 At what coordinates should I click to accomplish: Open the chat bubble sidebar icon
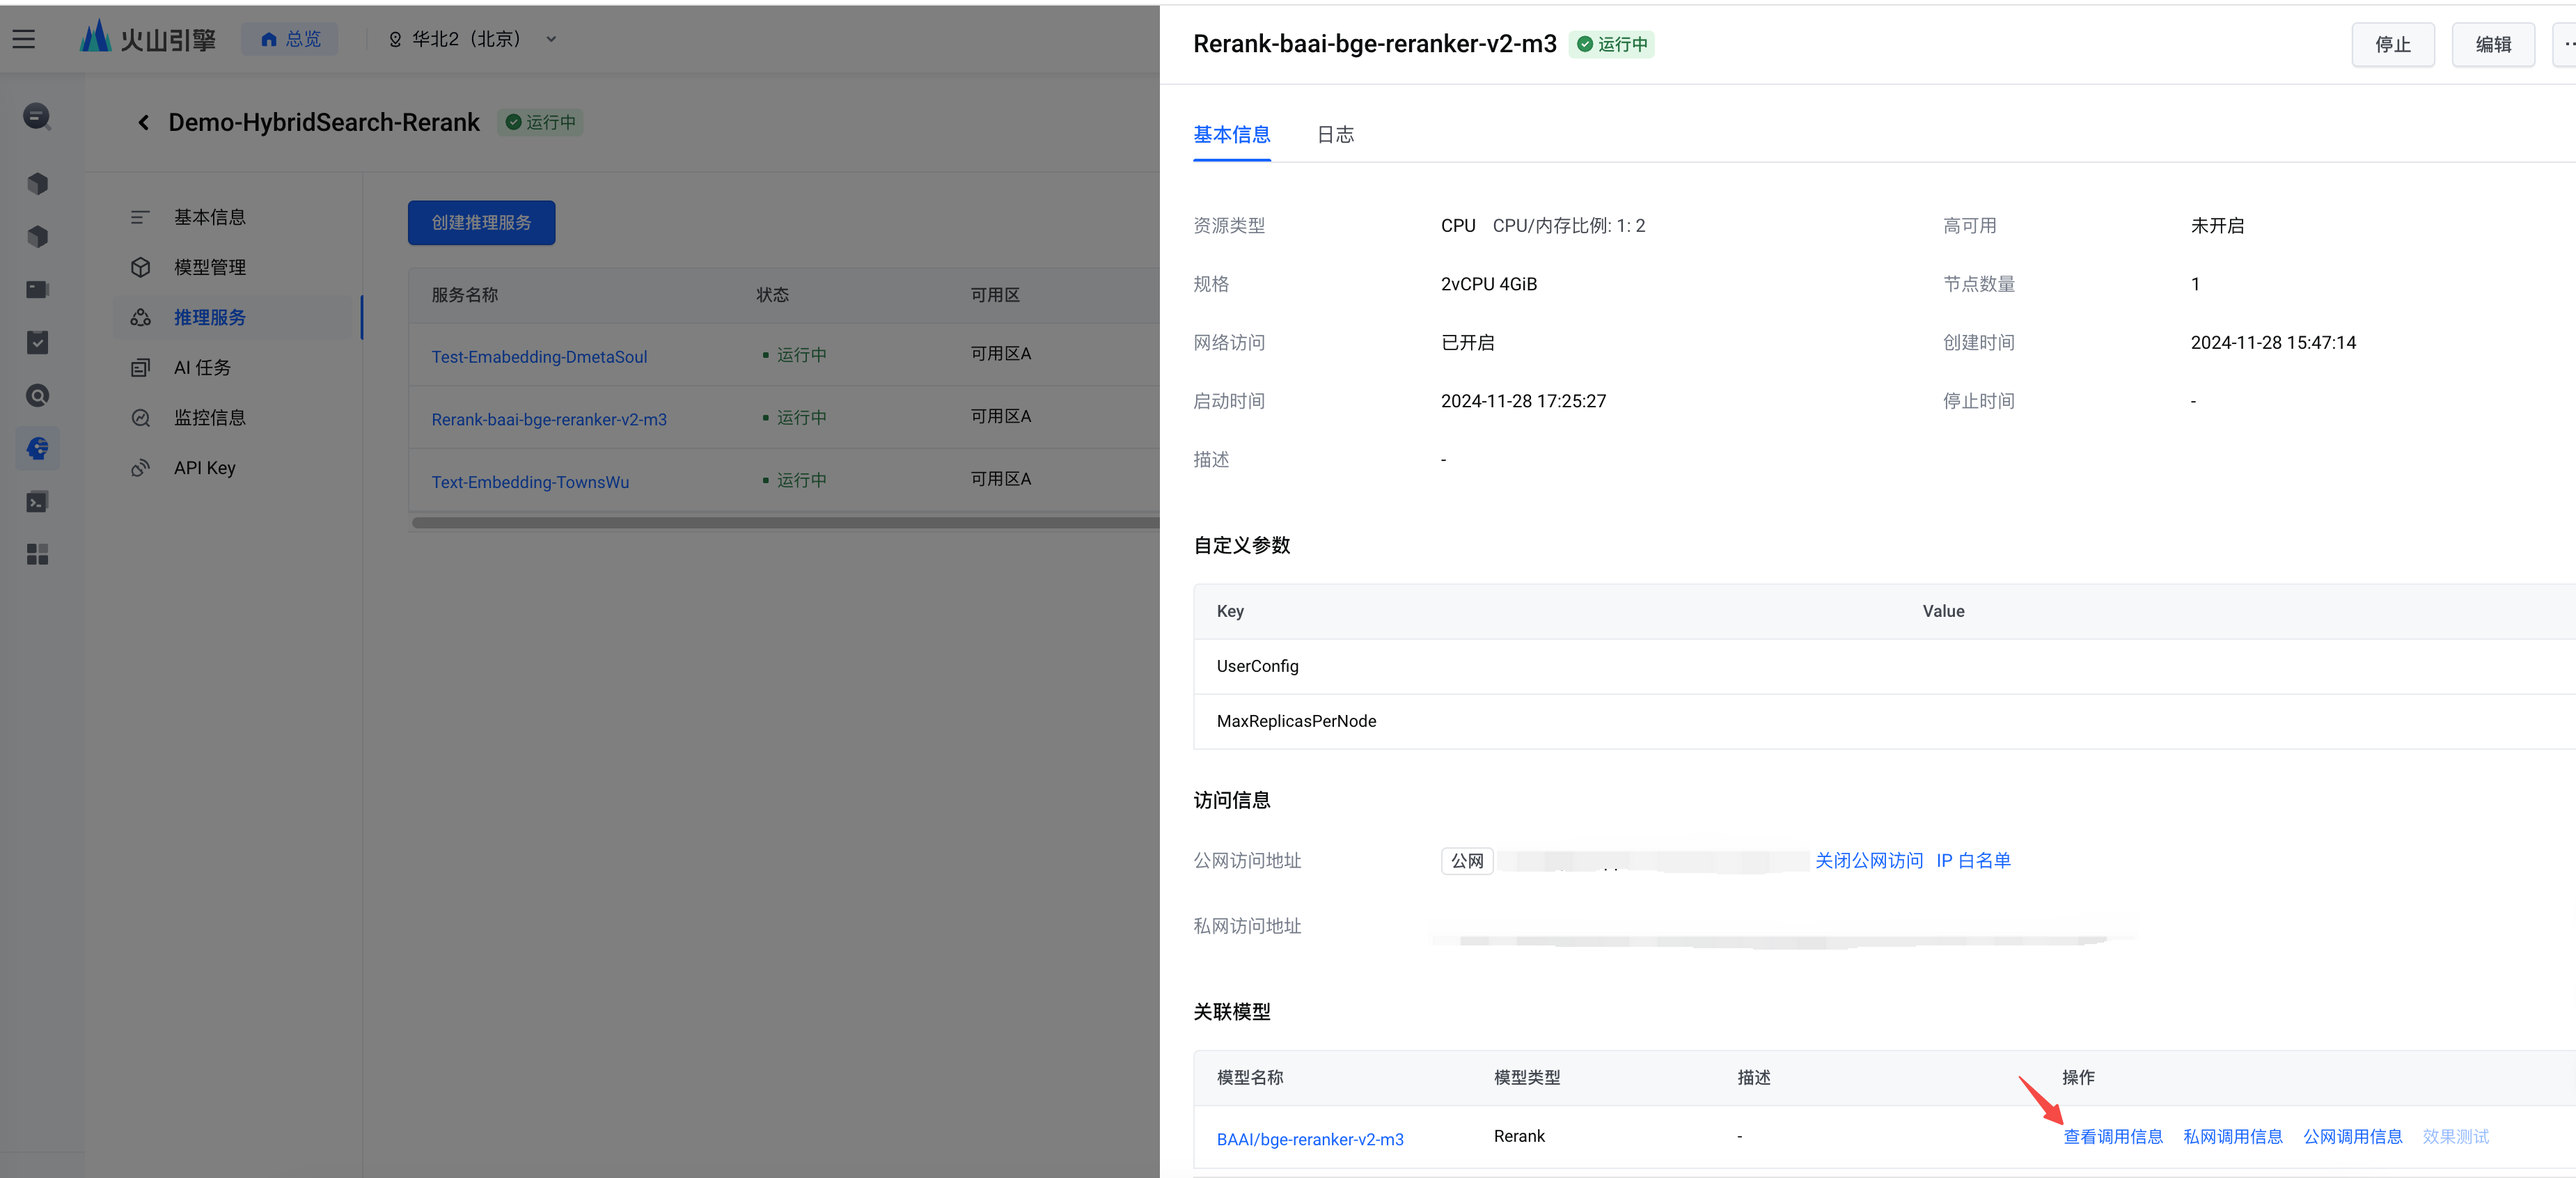37,117
